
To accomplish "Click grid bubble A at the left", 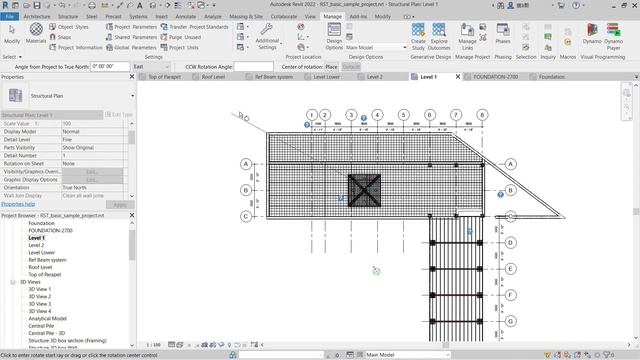I will 246,164.
